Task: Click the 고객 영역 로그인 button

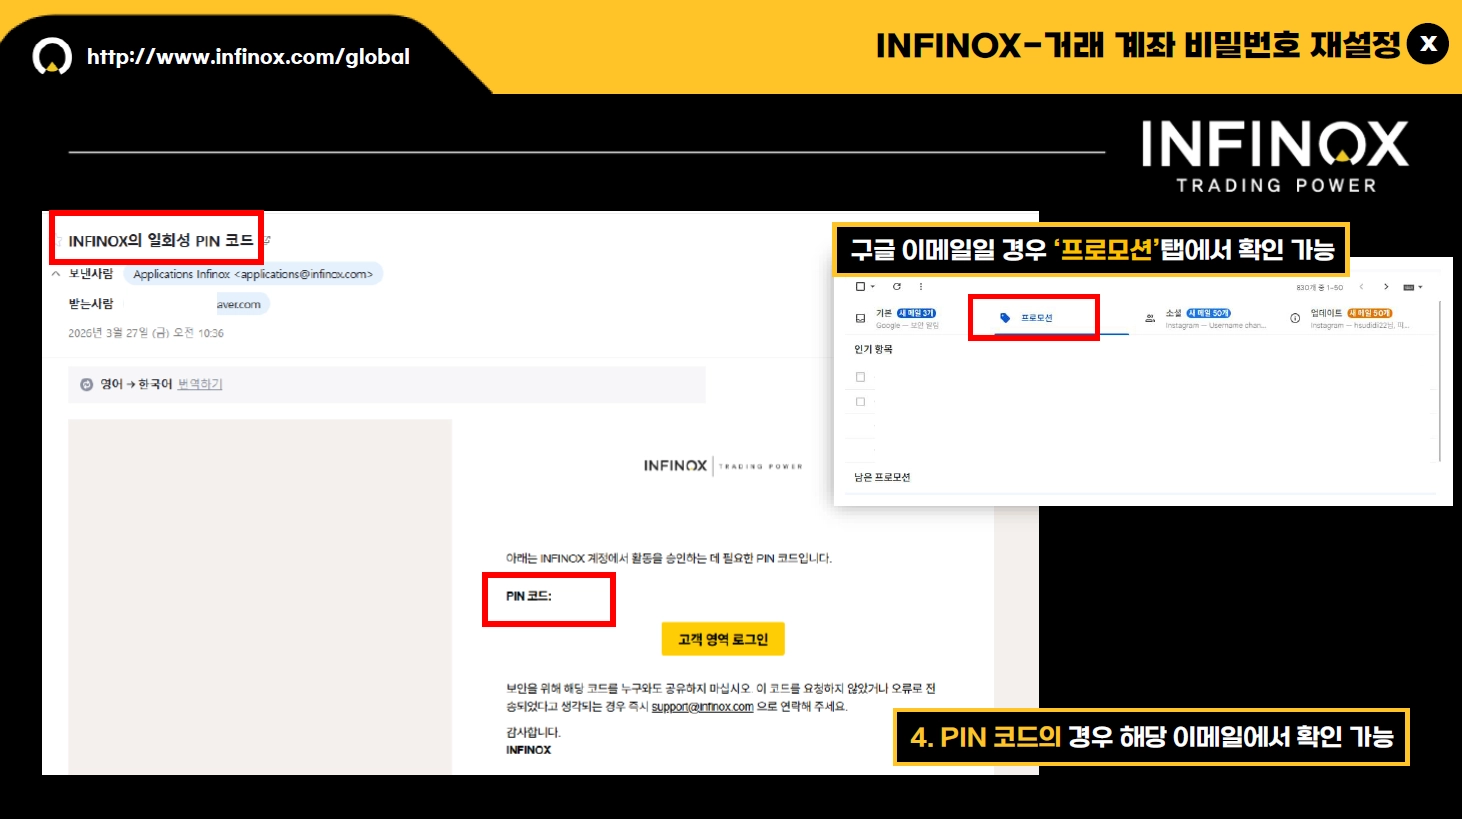Action: (x=723, y=639)
